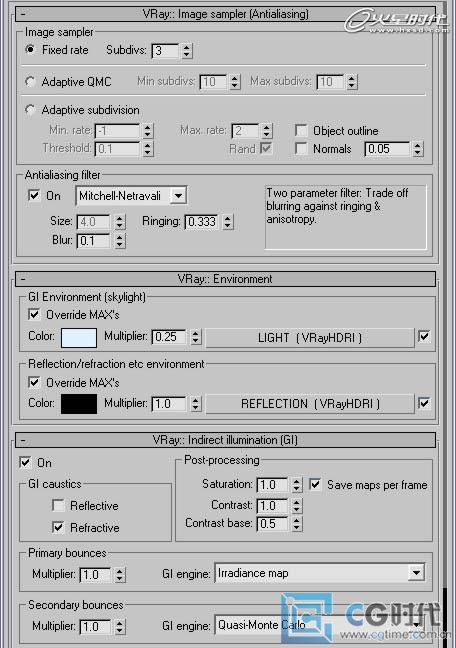Open the GI Environment skylight color swatch
456x648 pixels.
pyautogui.click(x=79, y=338)
